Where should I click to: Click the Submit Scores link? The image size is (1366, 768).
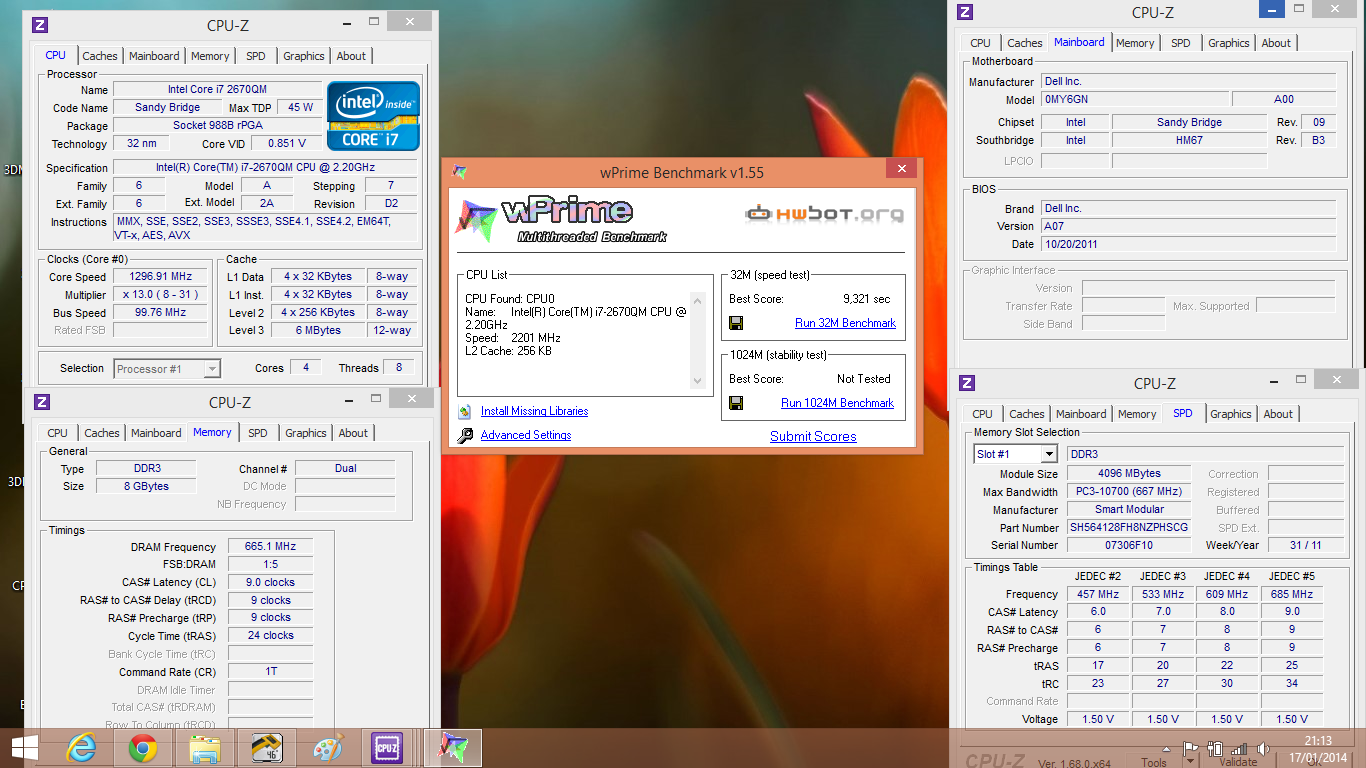(813, 436)
